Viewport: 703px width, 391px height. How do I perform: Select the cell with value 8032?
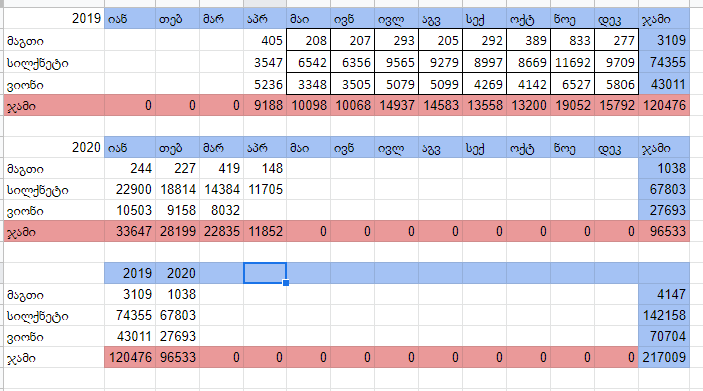point(221,210)
